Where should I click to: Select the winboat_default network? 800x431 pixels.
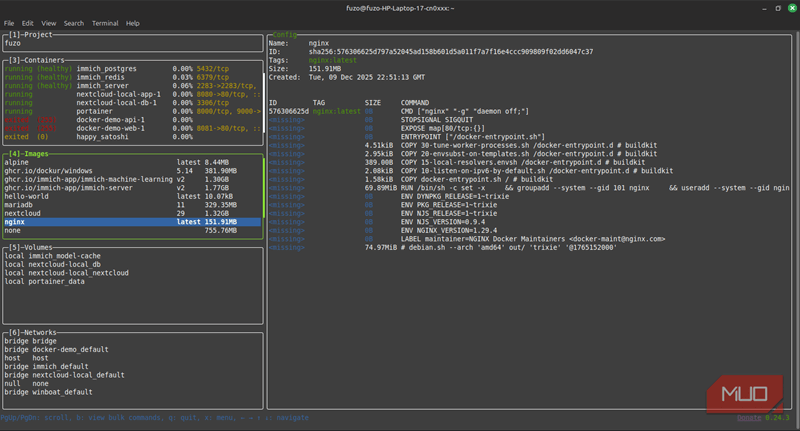pyautogui.click(x=48, y=392)
